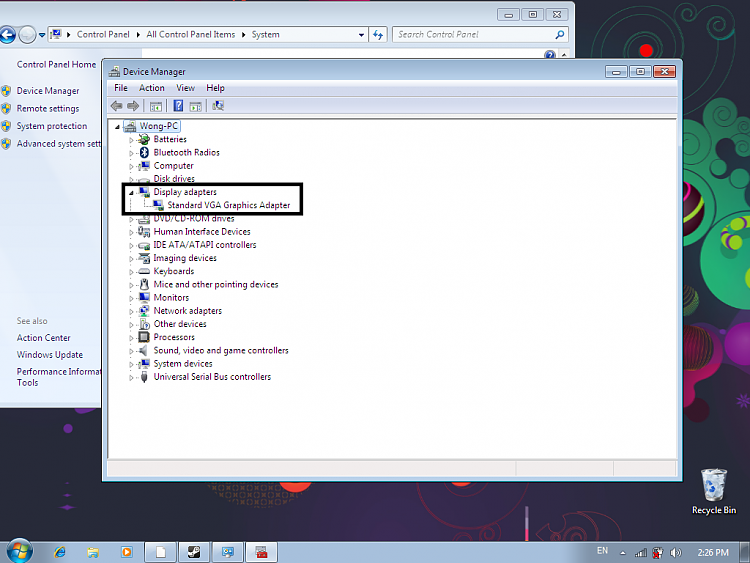Click the Windows Start orb
Viewport: 750px width, 563px height.
[x=19, y=551]
